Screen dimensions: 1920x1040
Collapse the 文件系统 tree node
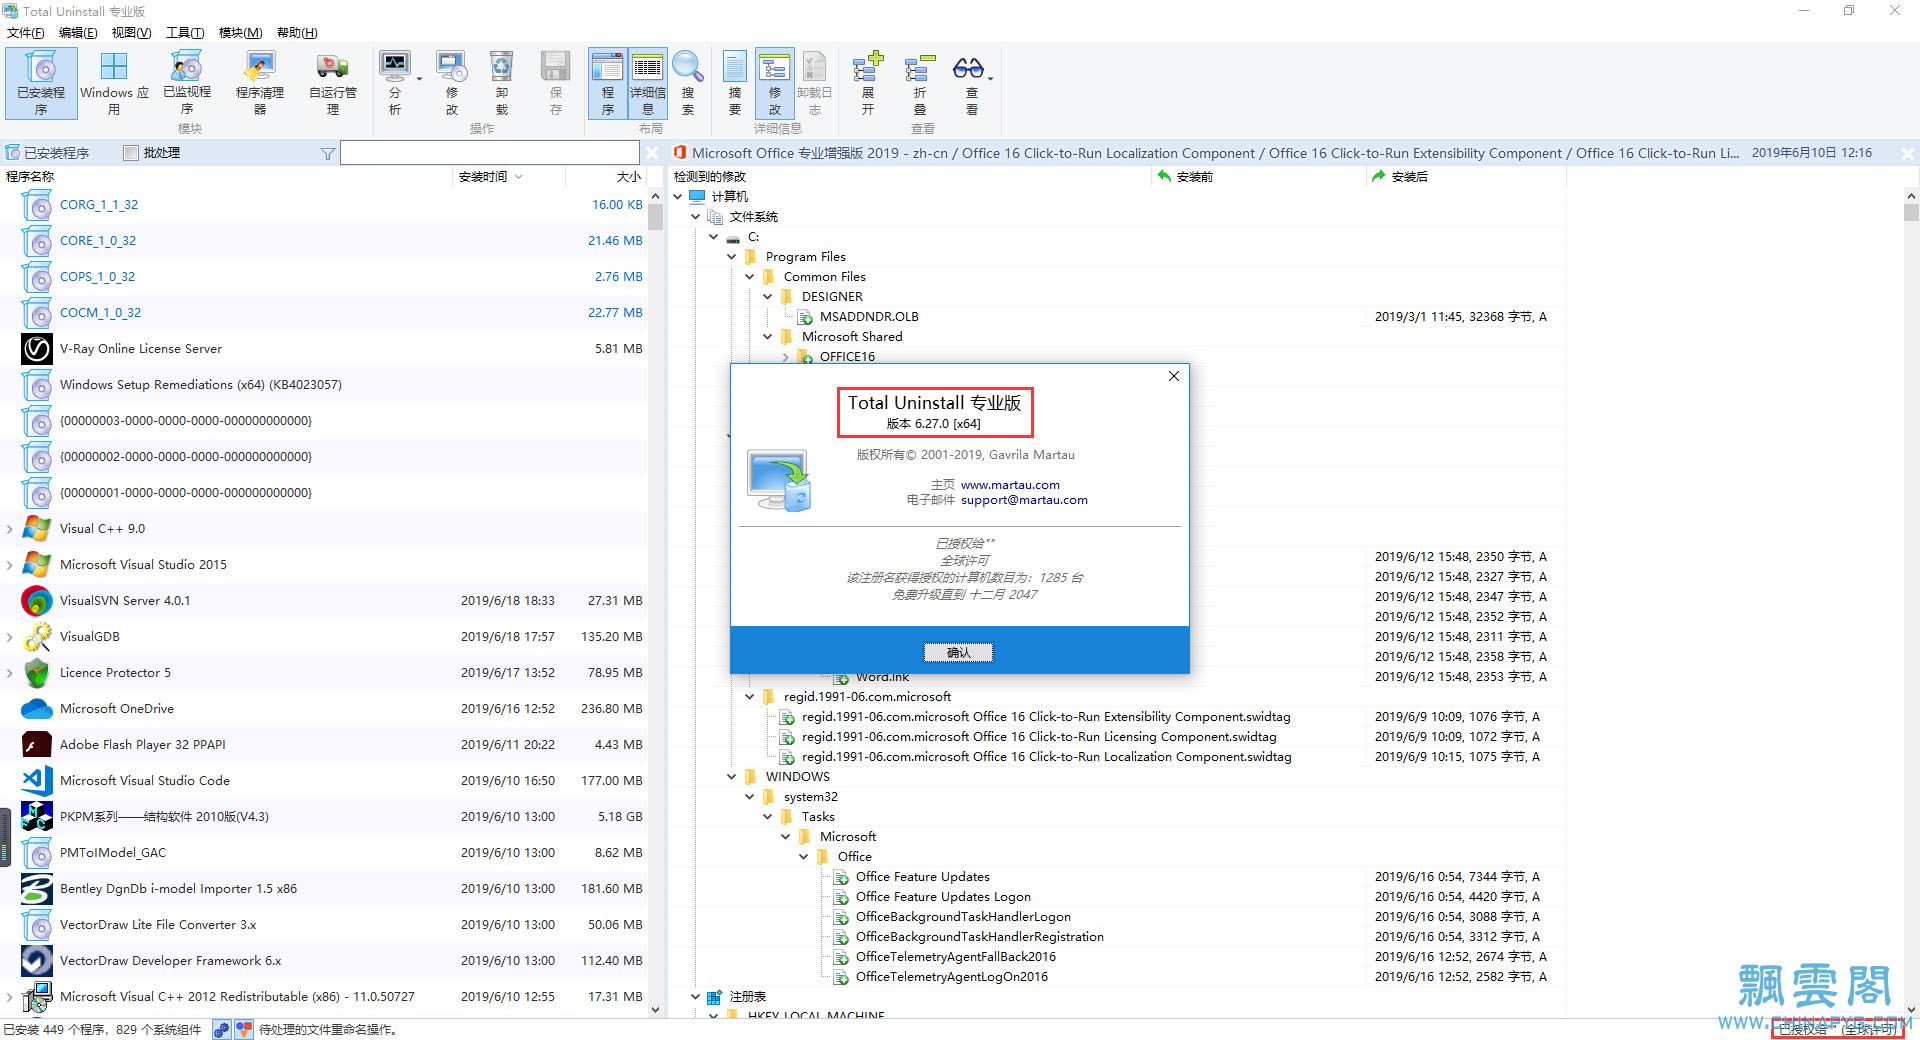(x=696, y=217)
